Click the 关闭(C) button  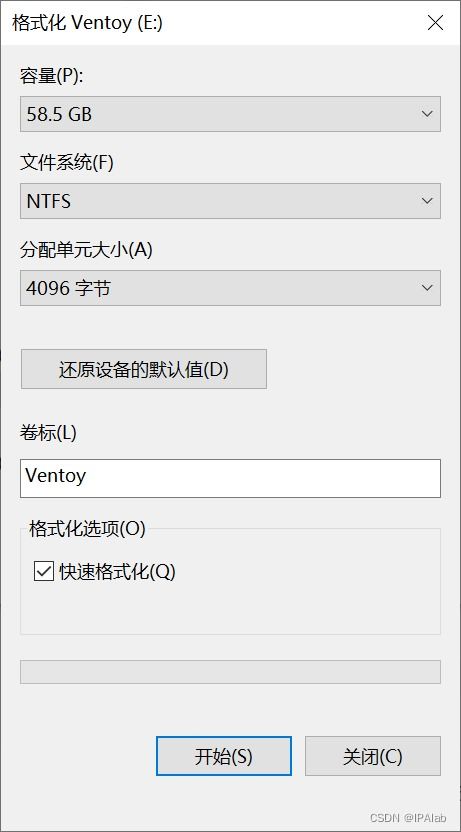point(373,756)
